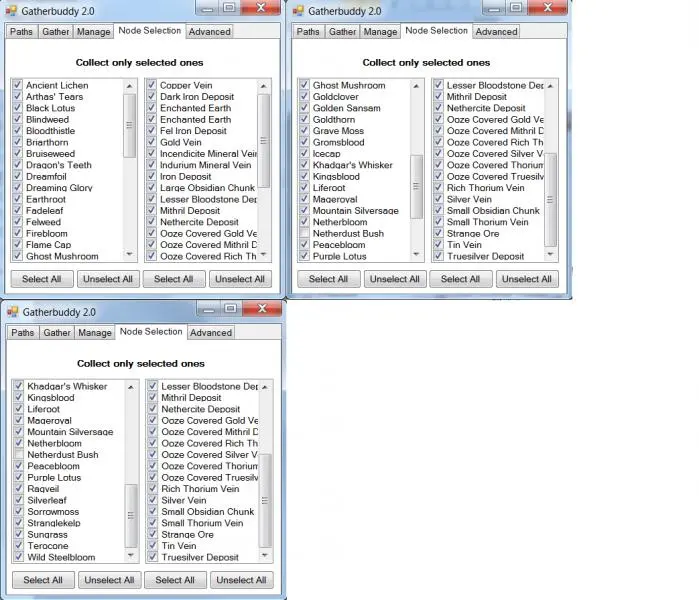The height and width of the screenshot is (600, 699).
Task: Open Paths tab in the Ragveil window
Action: (x=23, y=333)
